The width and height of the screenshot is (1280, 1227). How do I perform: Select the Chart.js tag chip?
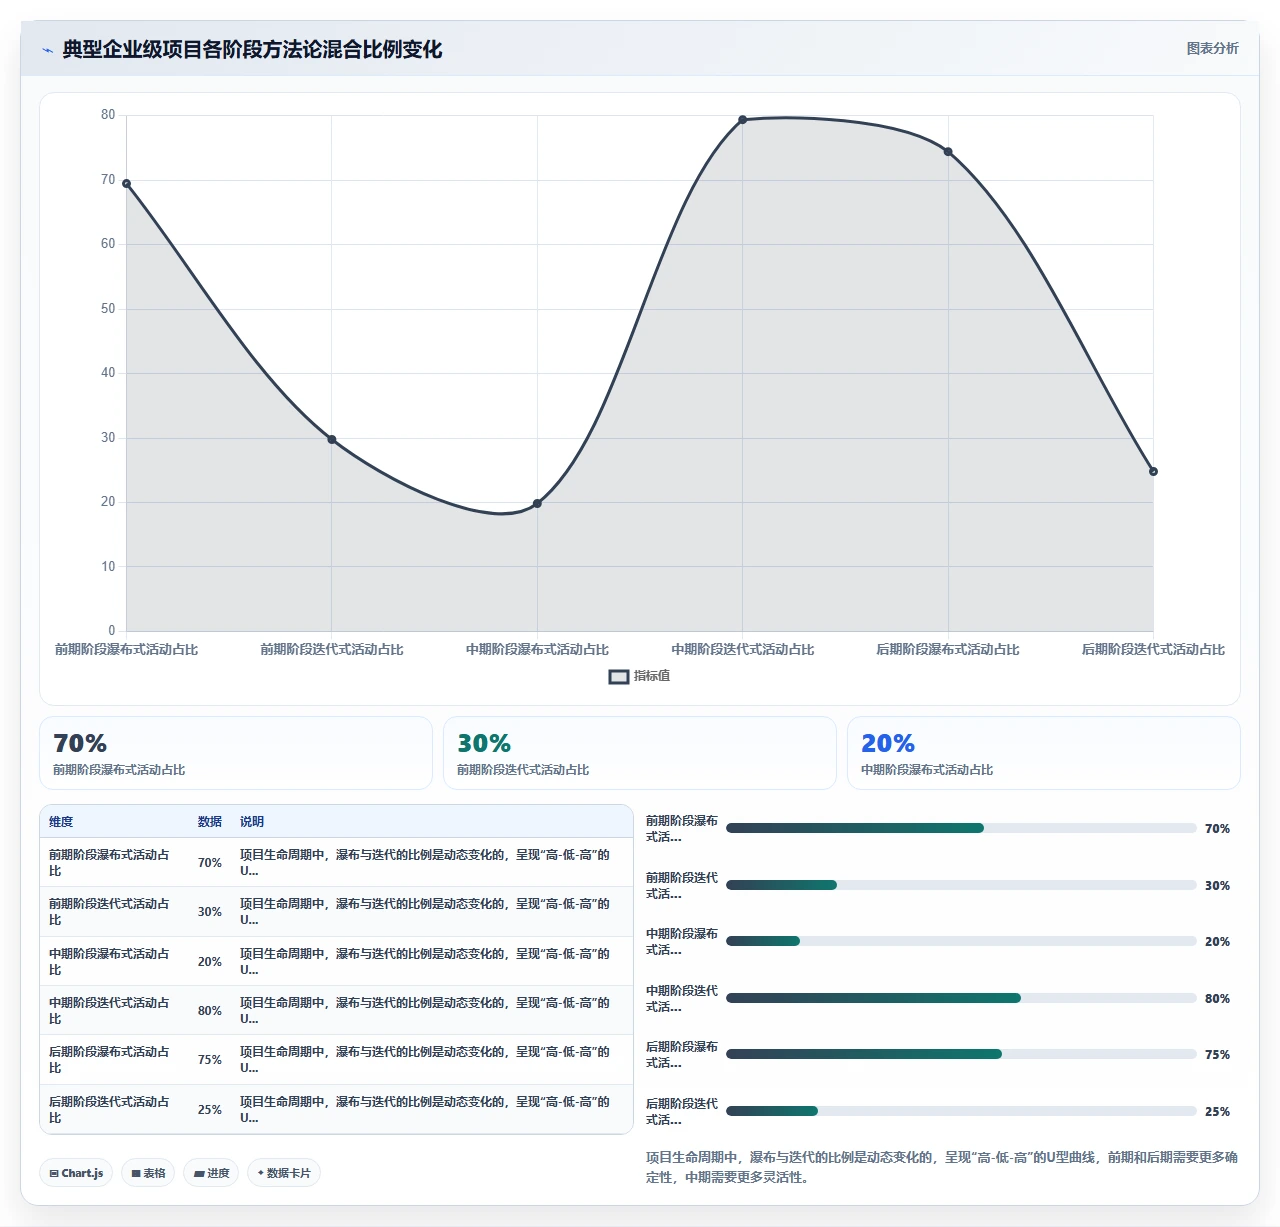[76, 1173]
